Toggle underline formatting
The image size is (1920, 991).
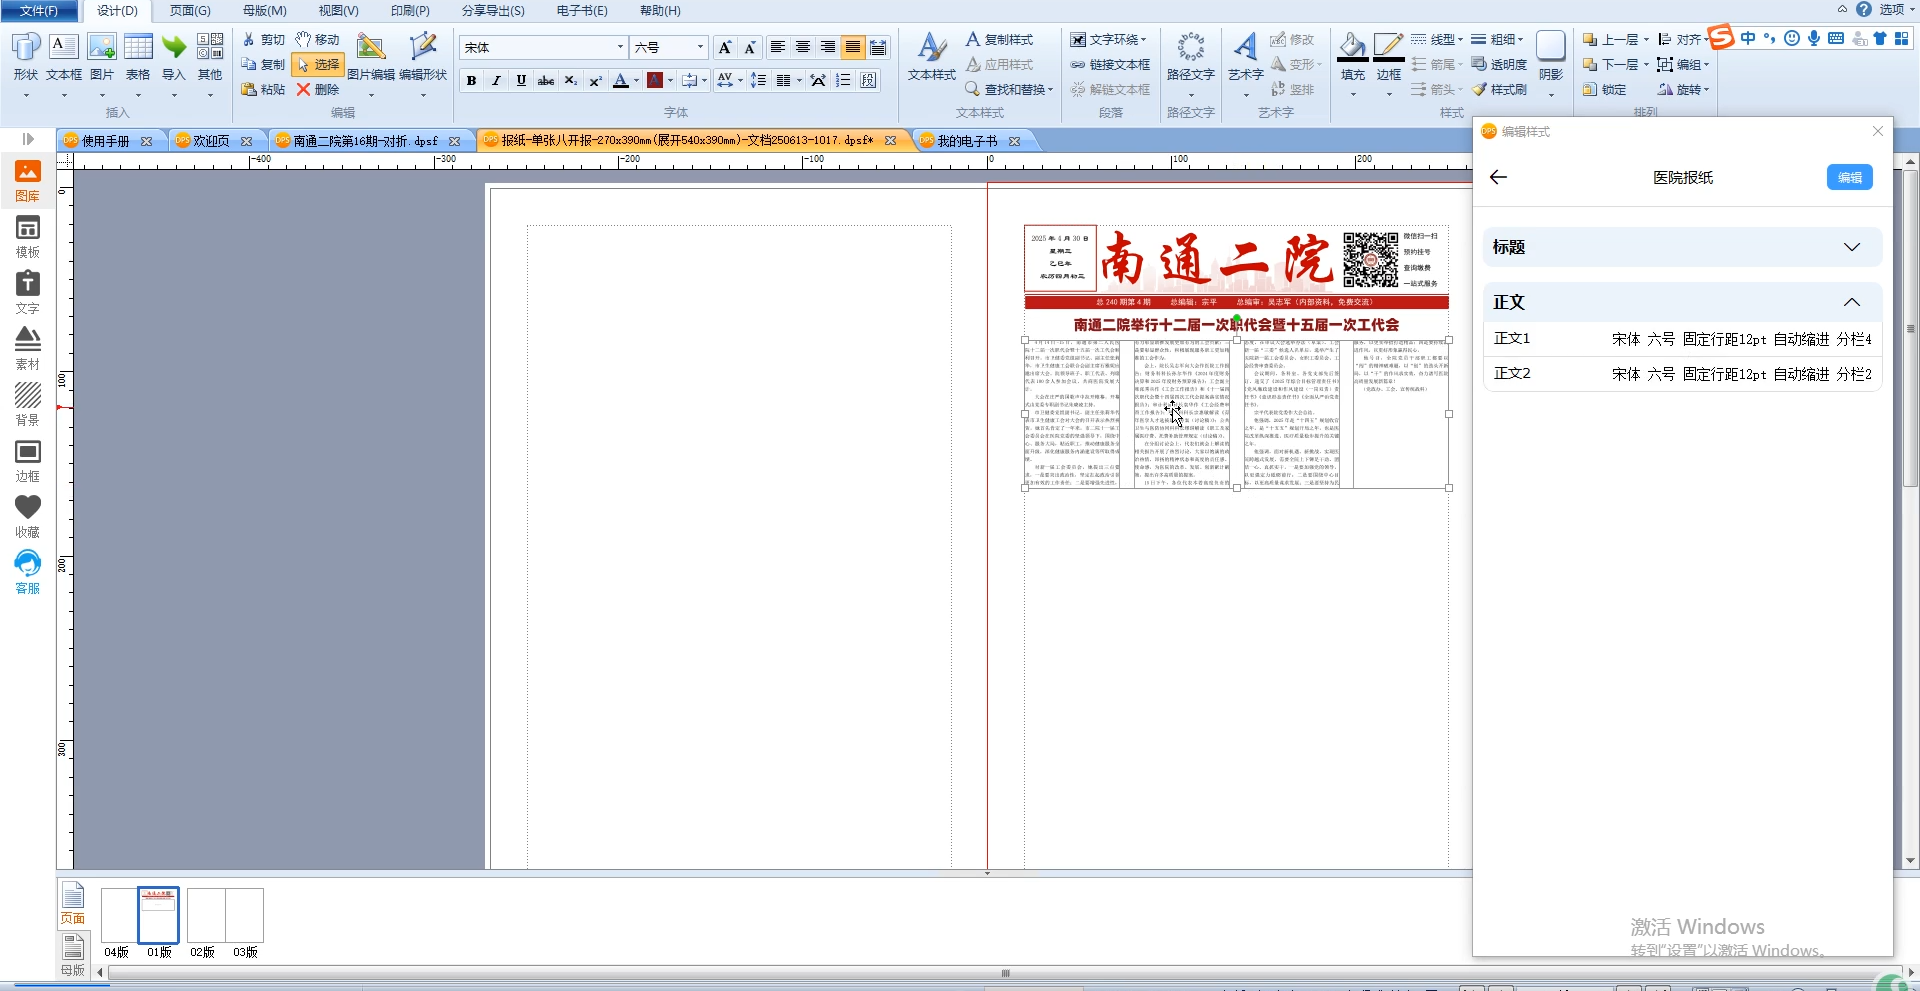click(521, 81)
